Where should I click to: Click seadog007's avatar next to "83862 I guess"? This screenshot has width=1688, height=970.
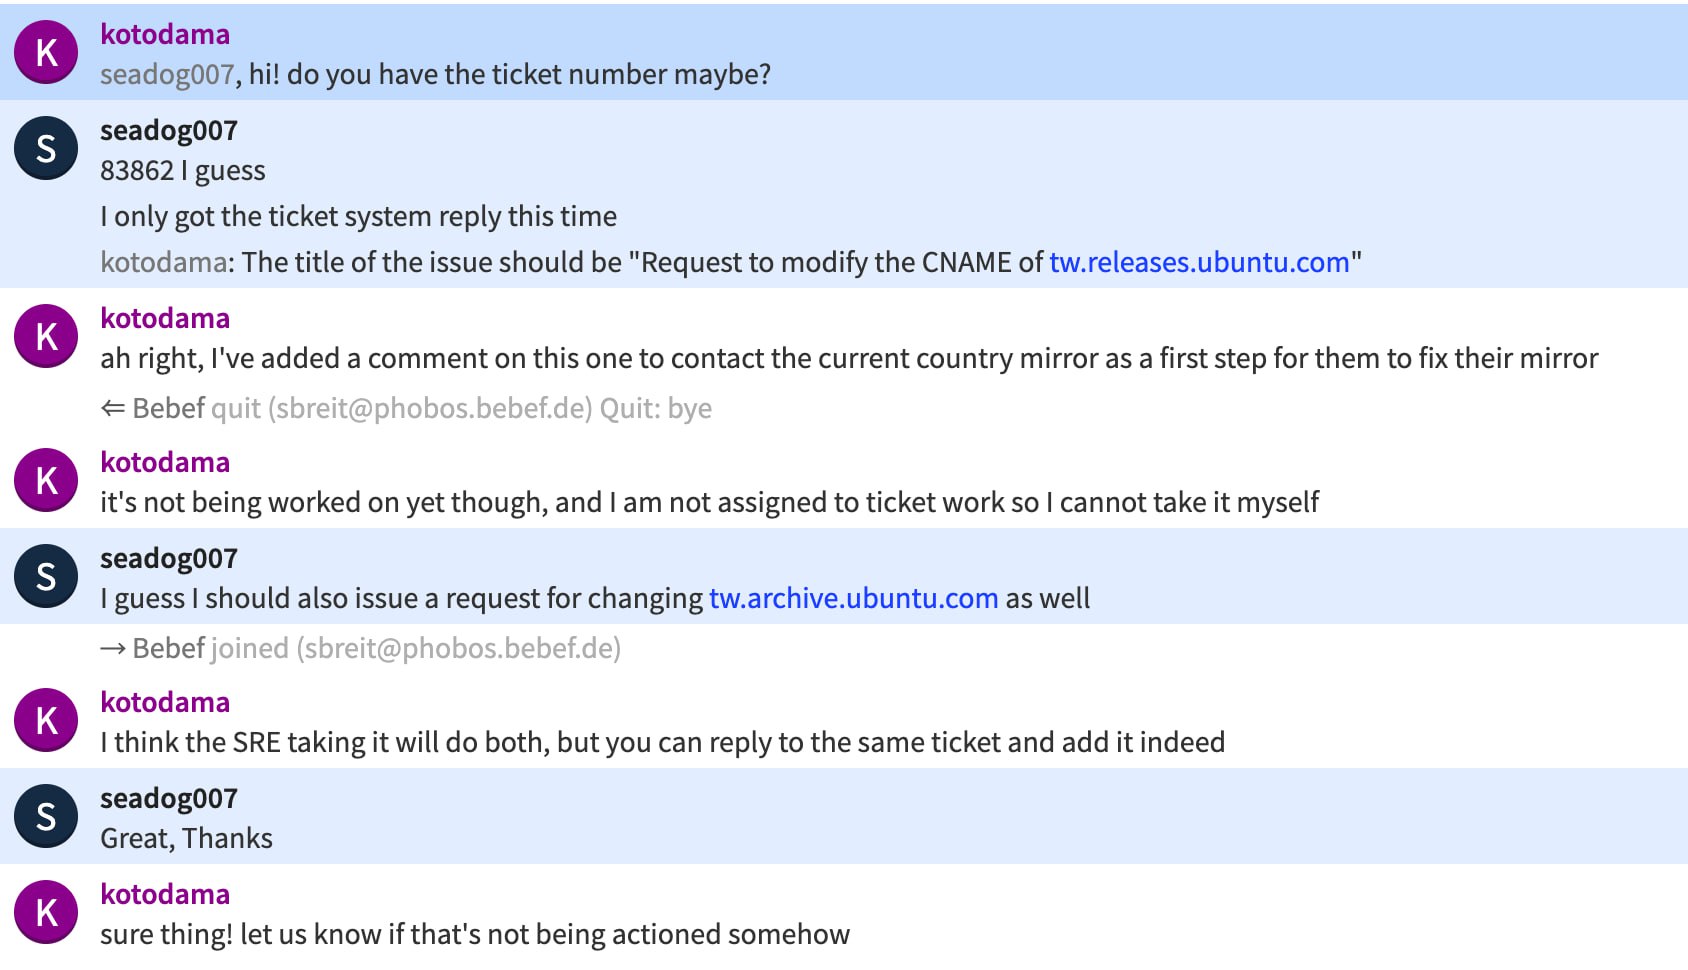click(x=46, y=148)
